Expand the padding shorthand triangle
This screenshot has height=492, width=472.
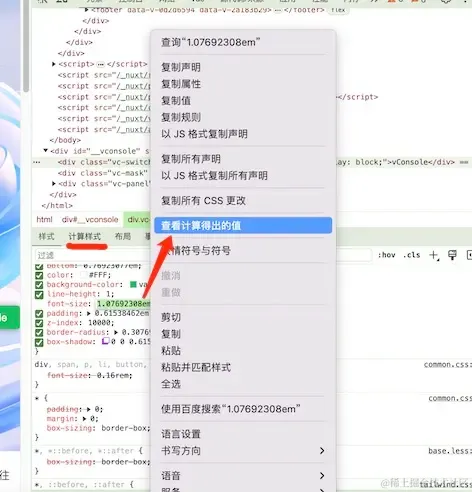tap(89, 313)
